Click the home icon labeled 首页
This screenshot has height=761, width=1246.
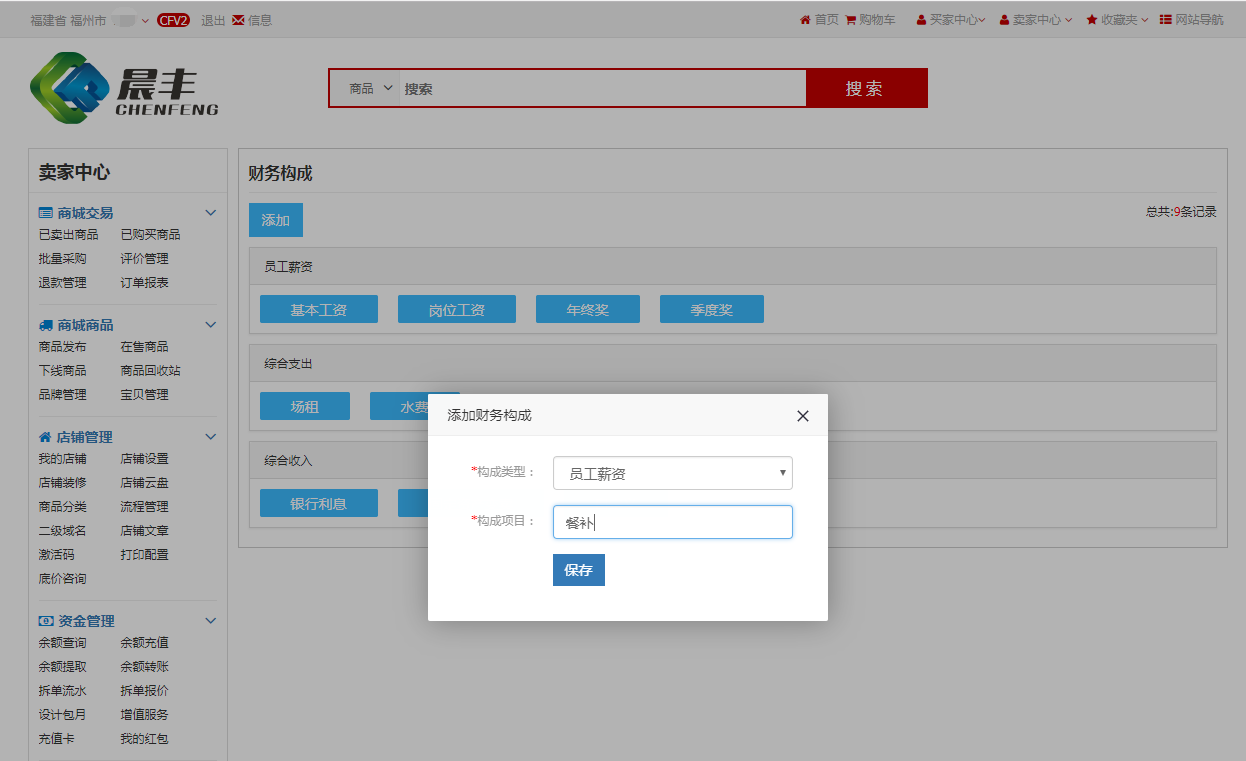click(x=819, y=20)
